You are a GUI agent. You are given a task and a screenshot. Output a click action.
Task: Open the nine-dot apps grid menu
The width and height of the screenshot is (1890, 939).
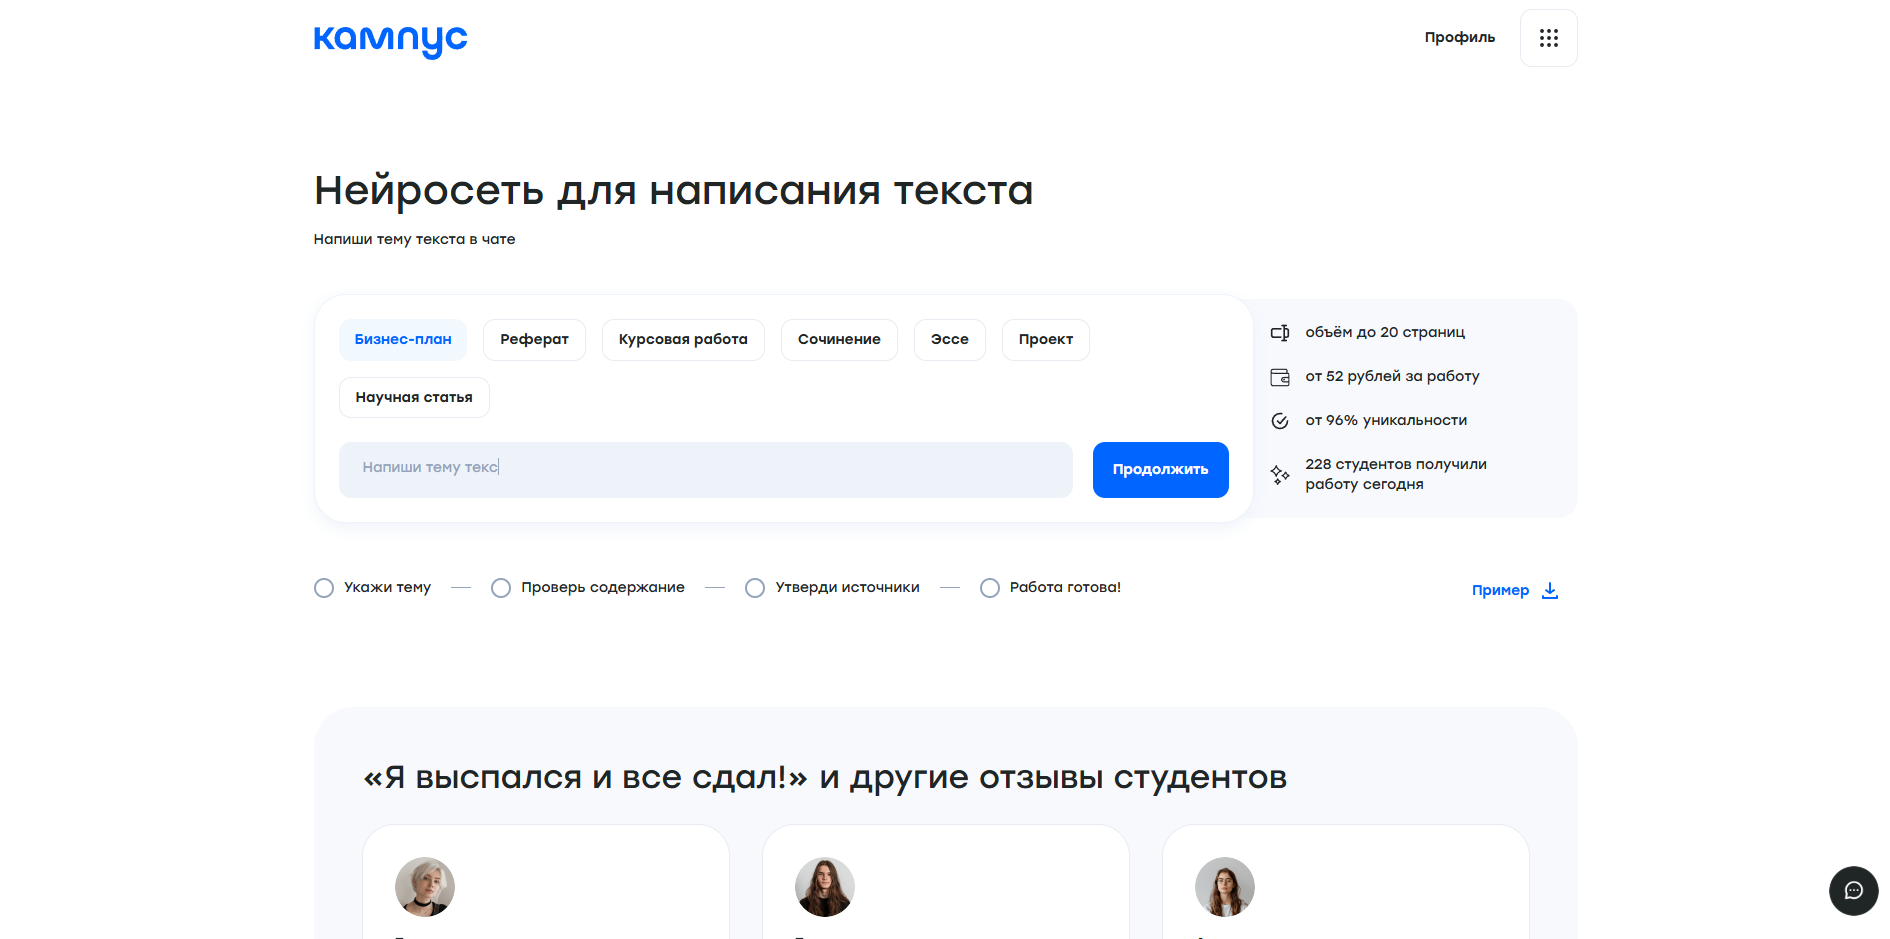(1548, 38)
